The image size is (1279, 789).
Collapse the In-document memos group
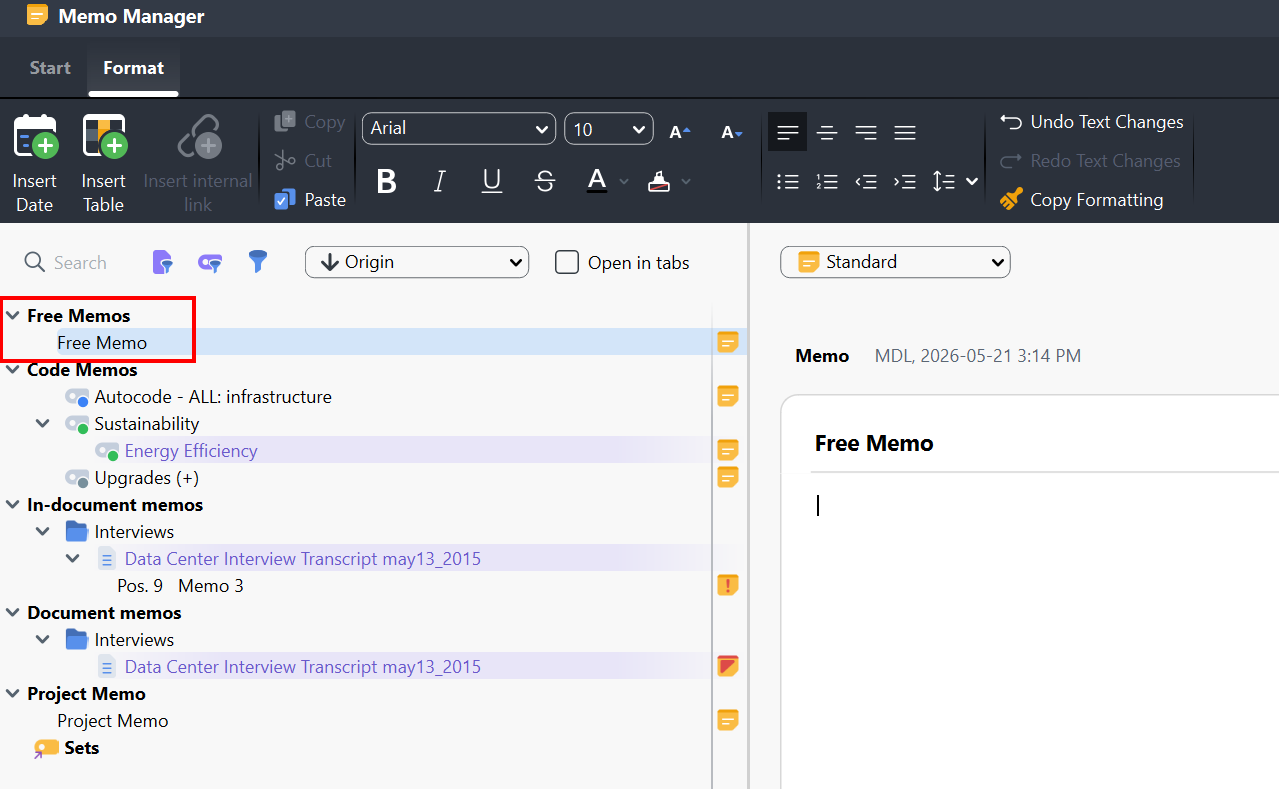point(13,505)
